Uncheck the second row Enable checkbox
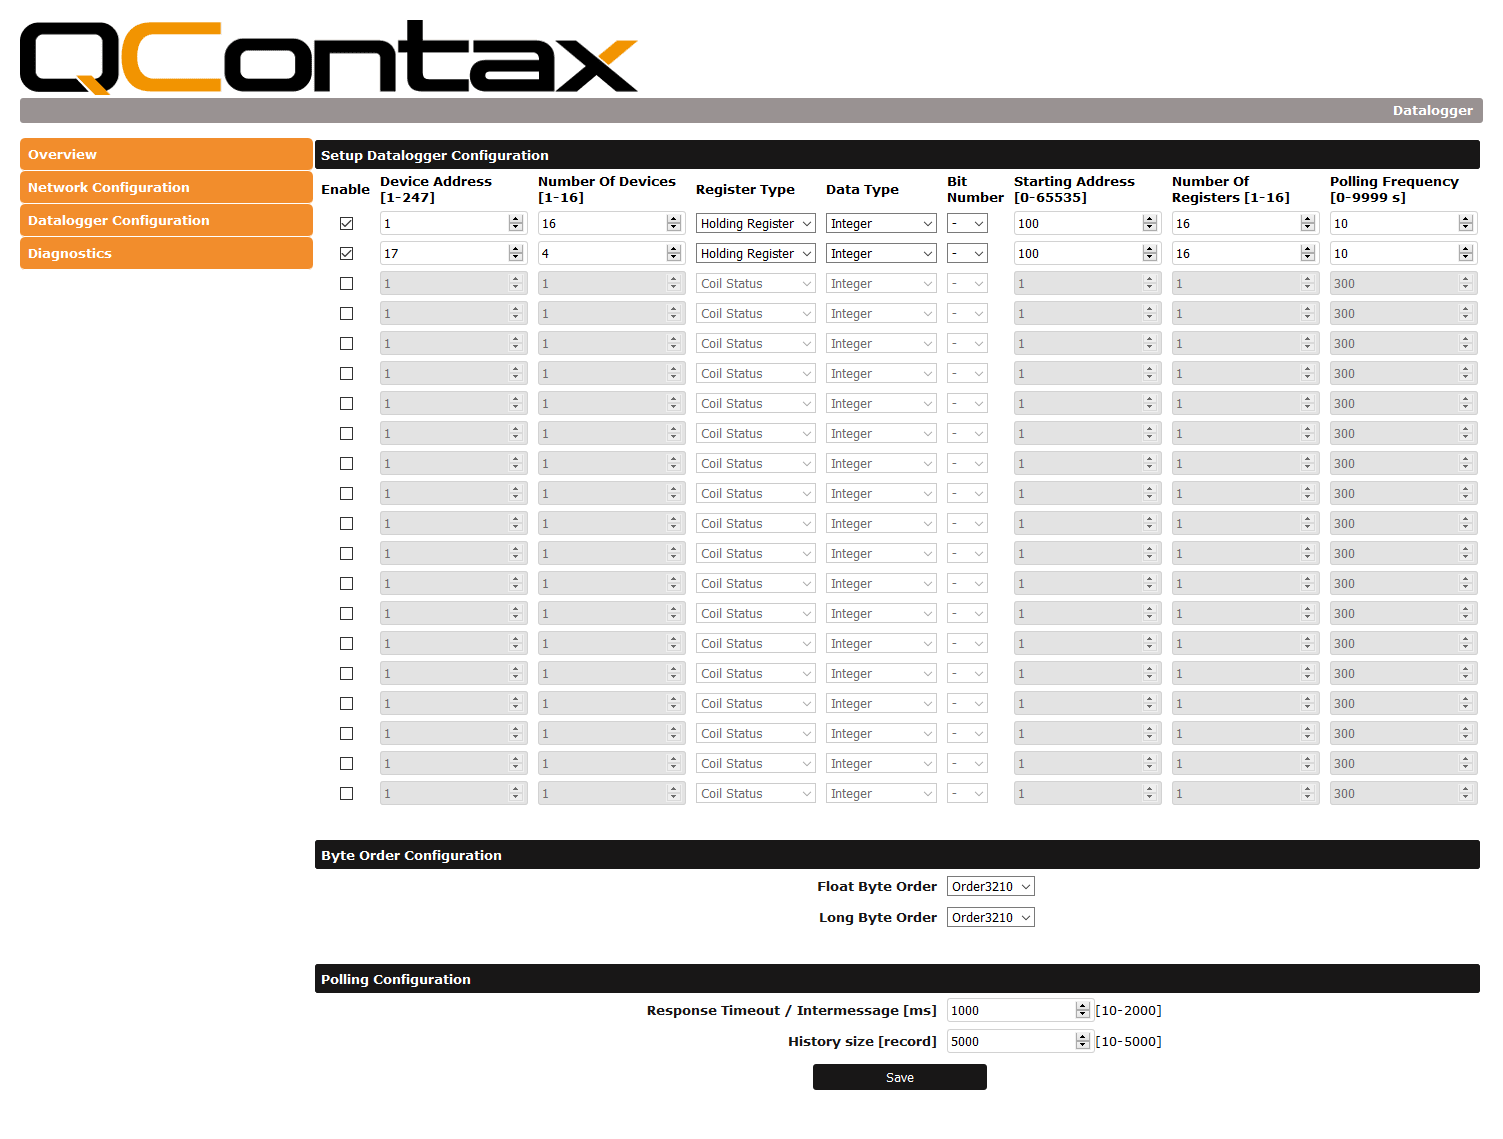Image resolution: width=1503 pixels, height=1139 pixels. 346,254
